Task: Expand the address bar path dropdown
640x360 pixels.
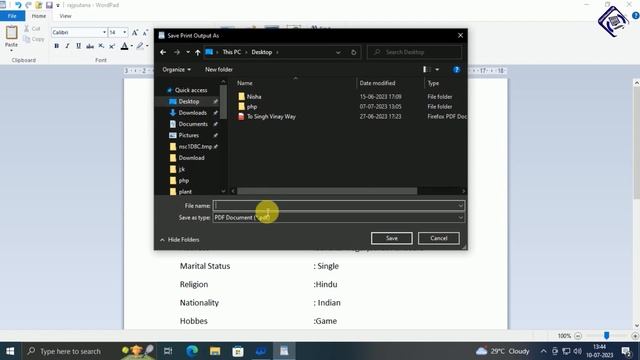Action: (338, 52)
